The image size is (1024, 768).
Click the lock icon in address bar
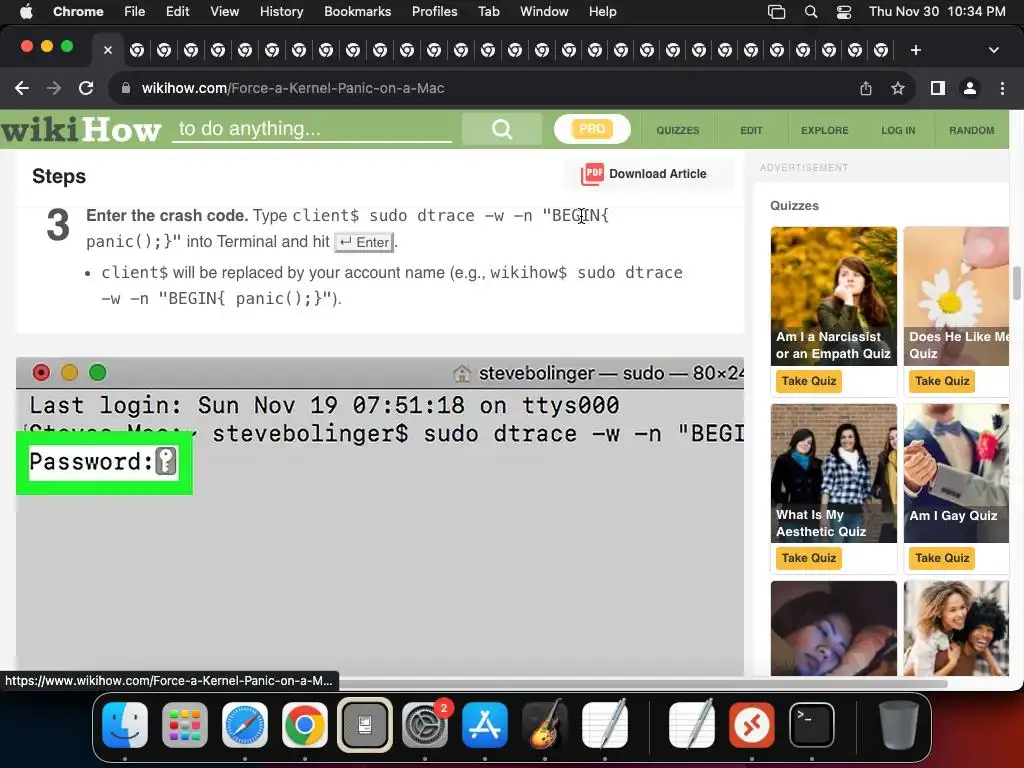coord(126,88)
